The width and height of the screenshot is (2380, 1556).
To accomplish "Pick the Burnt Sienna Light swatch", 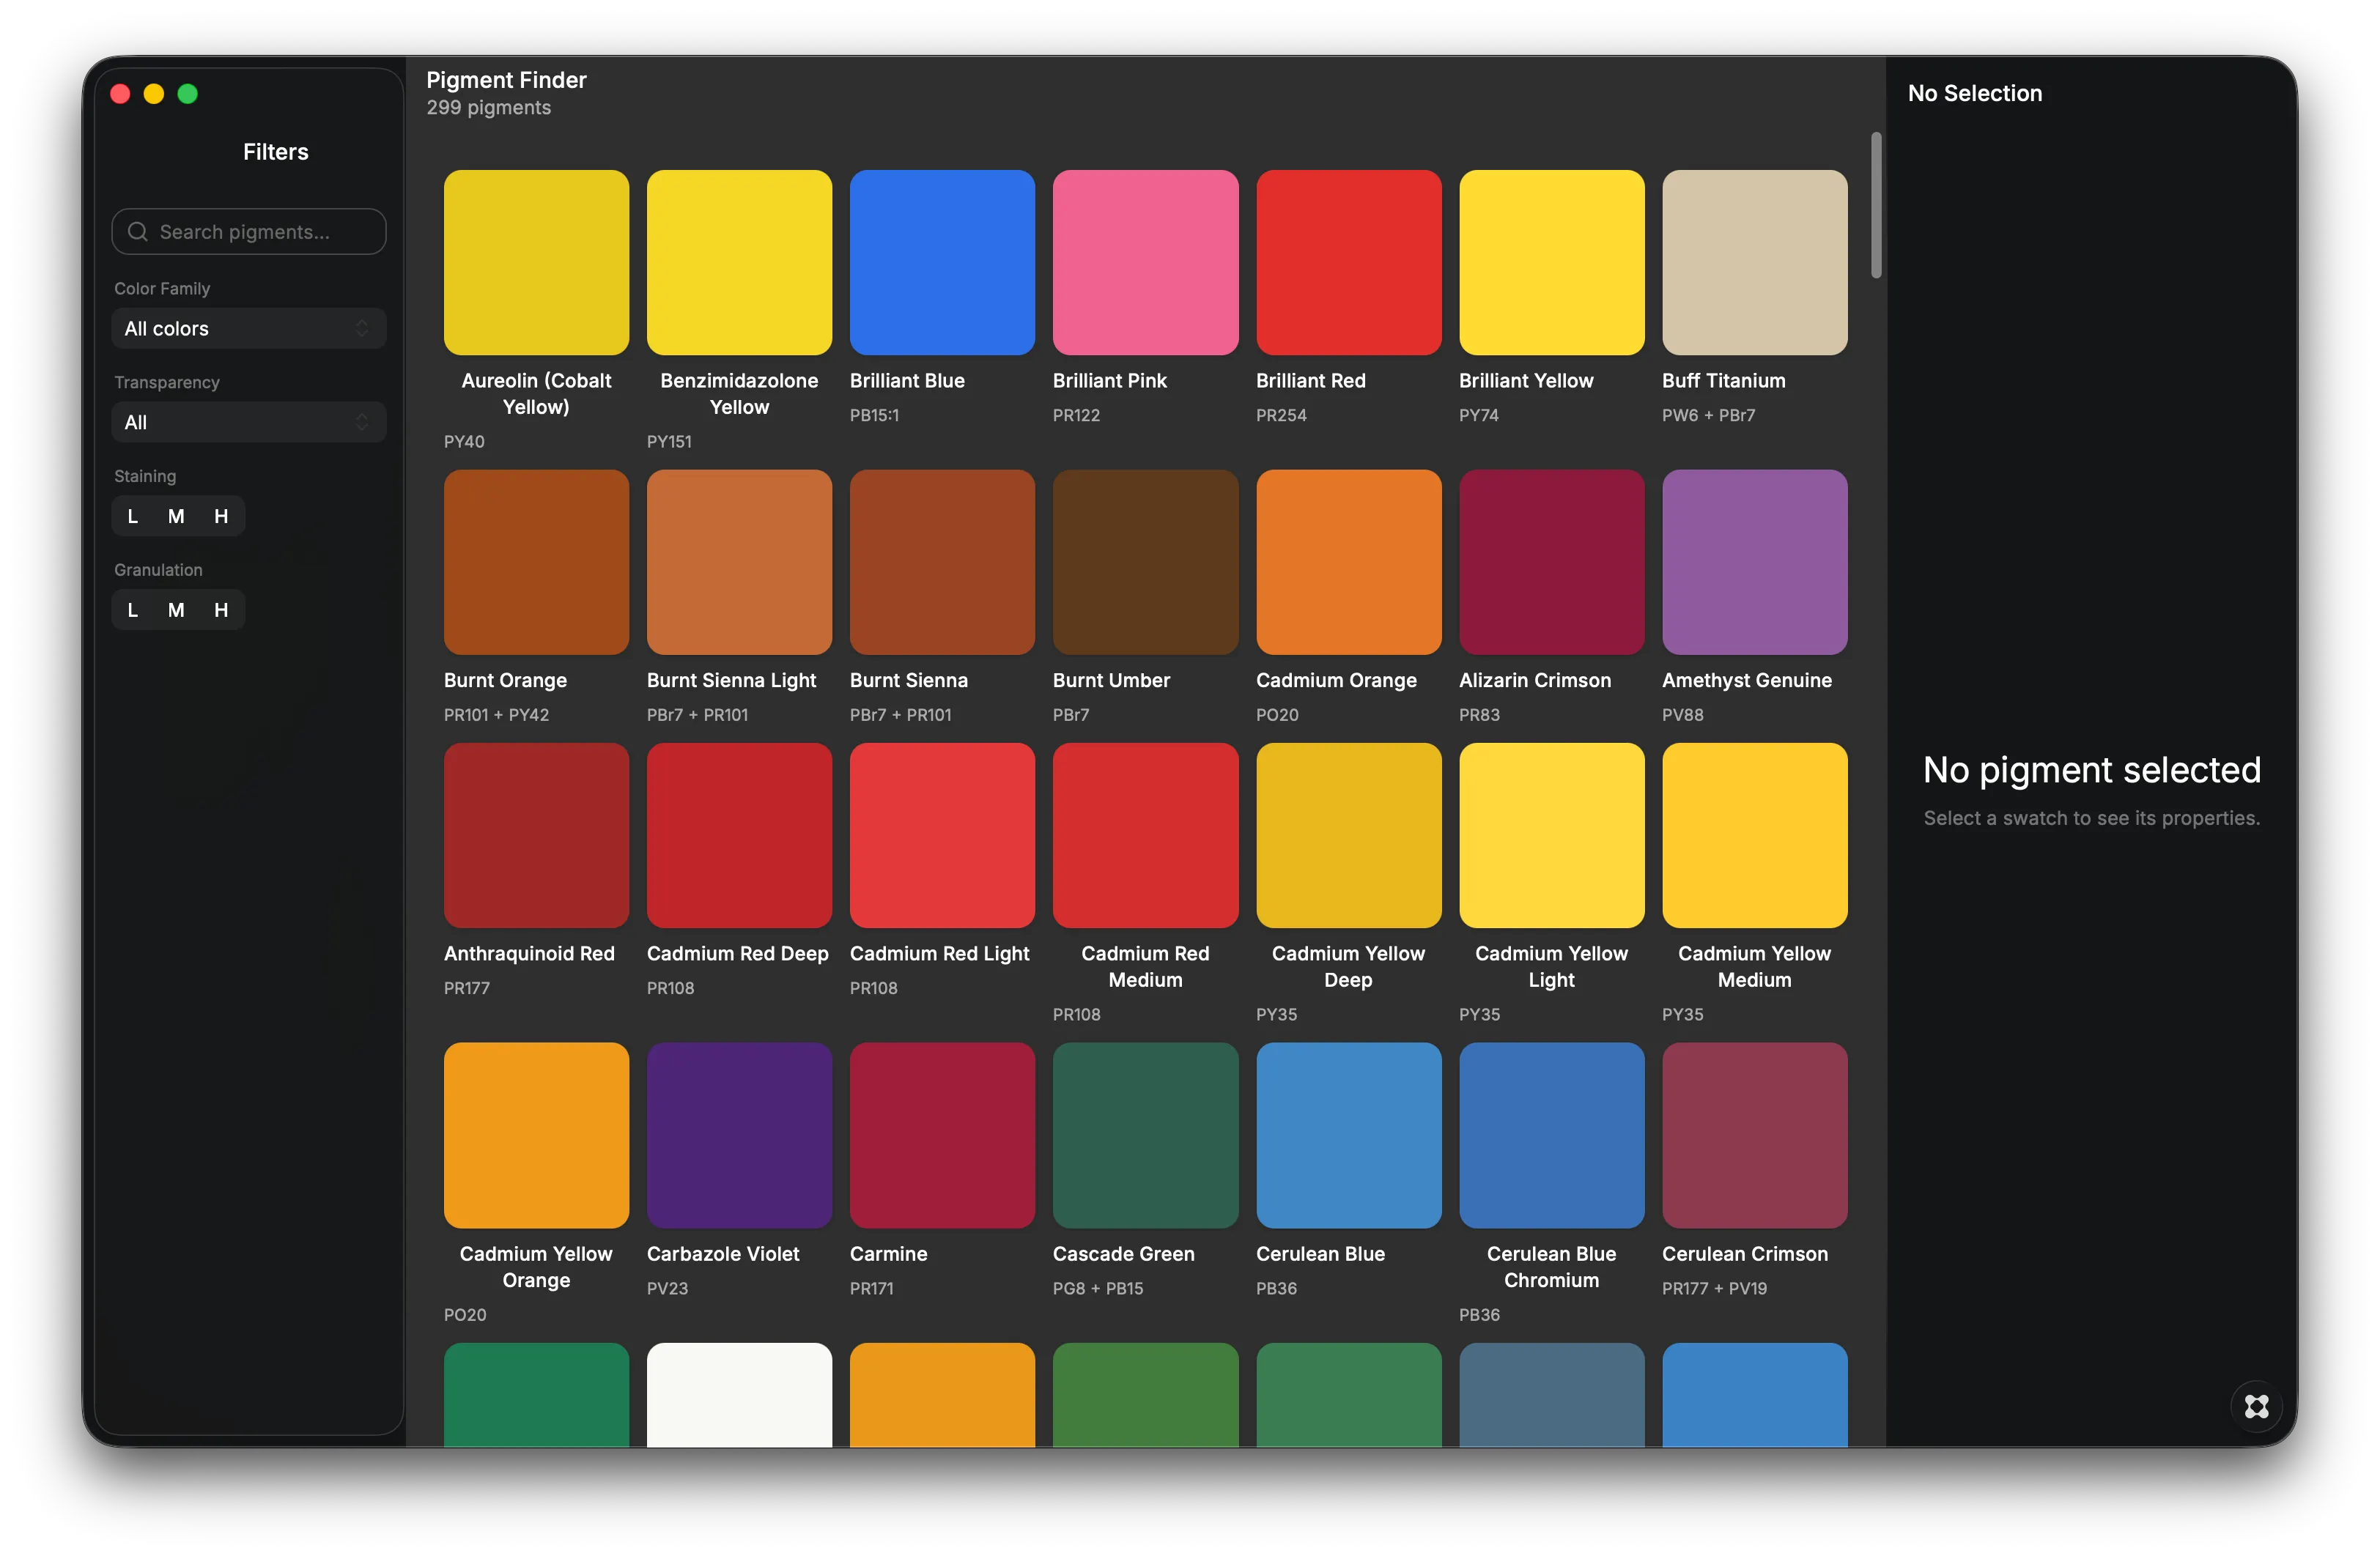I will (x=739, y=563).
